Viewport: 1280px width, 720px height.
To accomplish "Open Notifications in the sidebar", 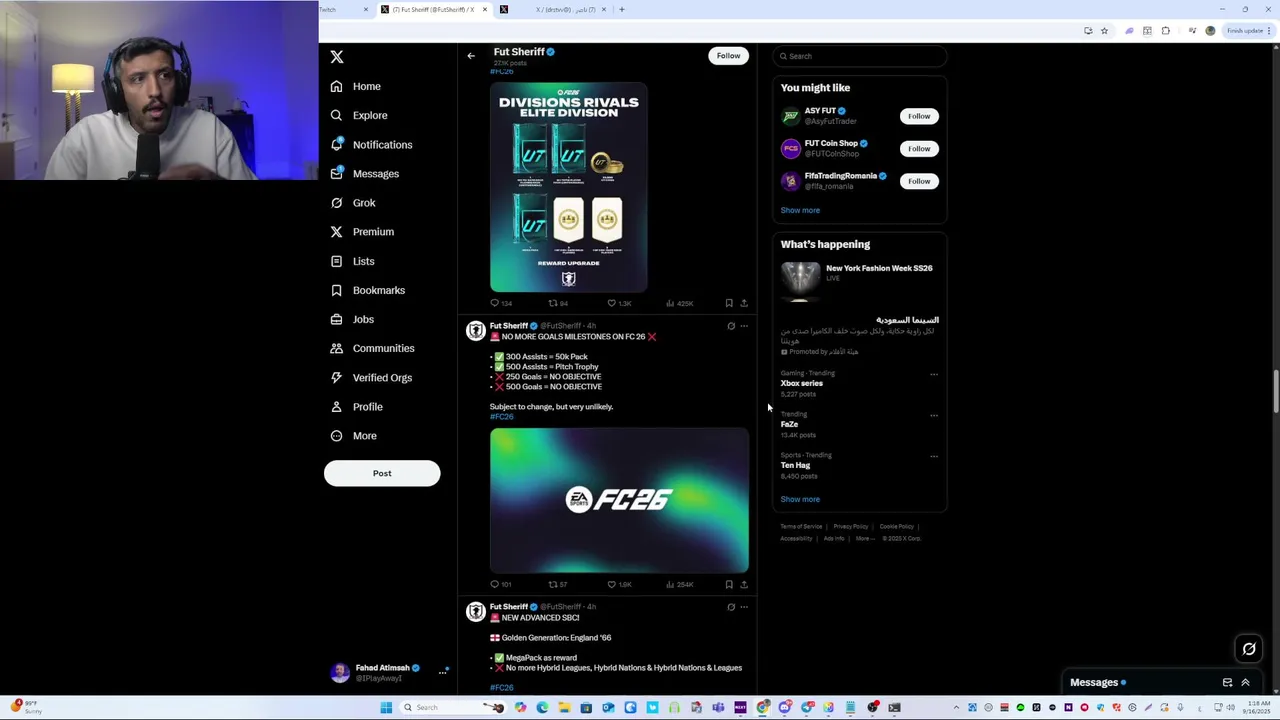I will [x=371, y=145].
